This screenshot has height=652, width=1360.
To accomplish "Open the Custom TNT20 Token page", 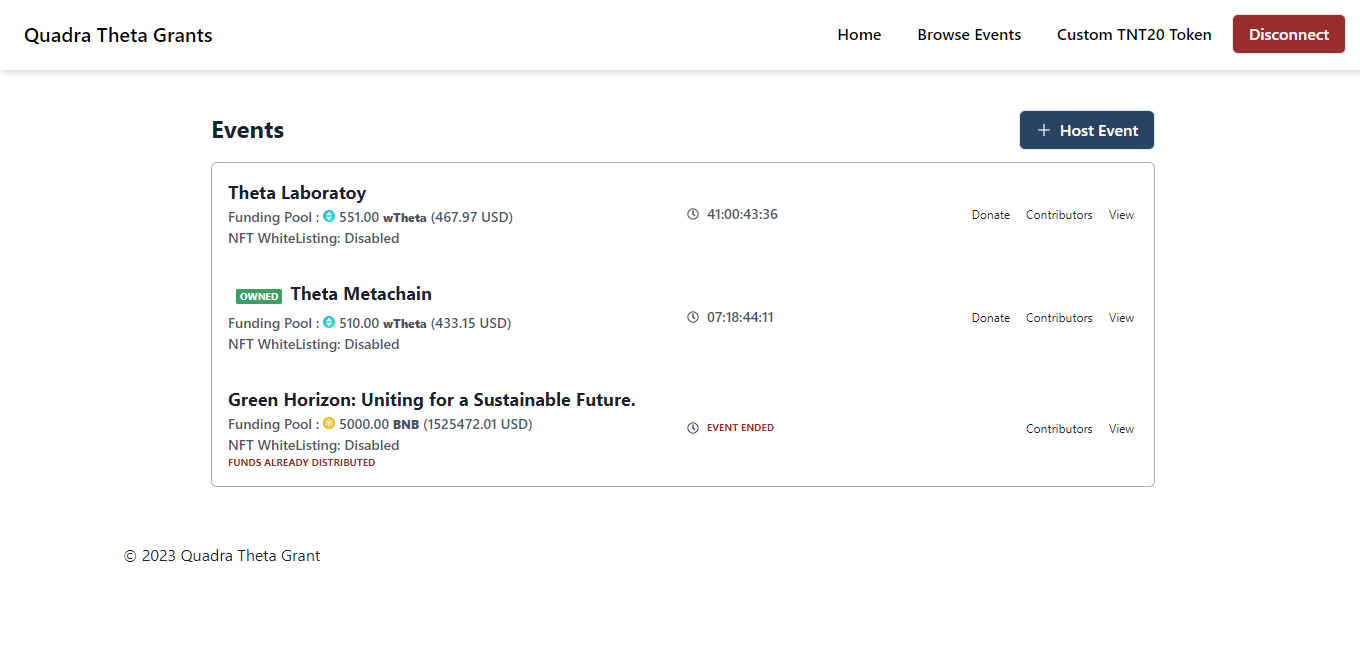I will (1134, 35).
